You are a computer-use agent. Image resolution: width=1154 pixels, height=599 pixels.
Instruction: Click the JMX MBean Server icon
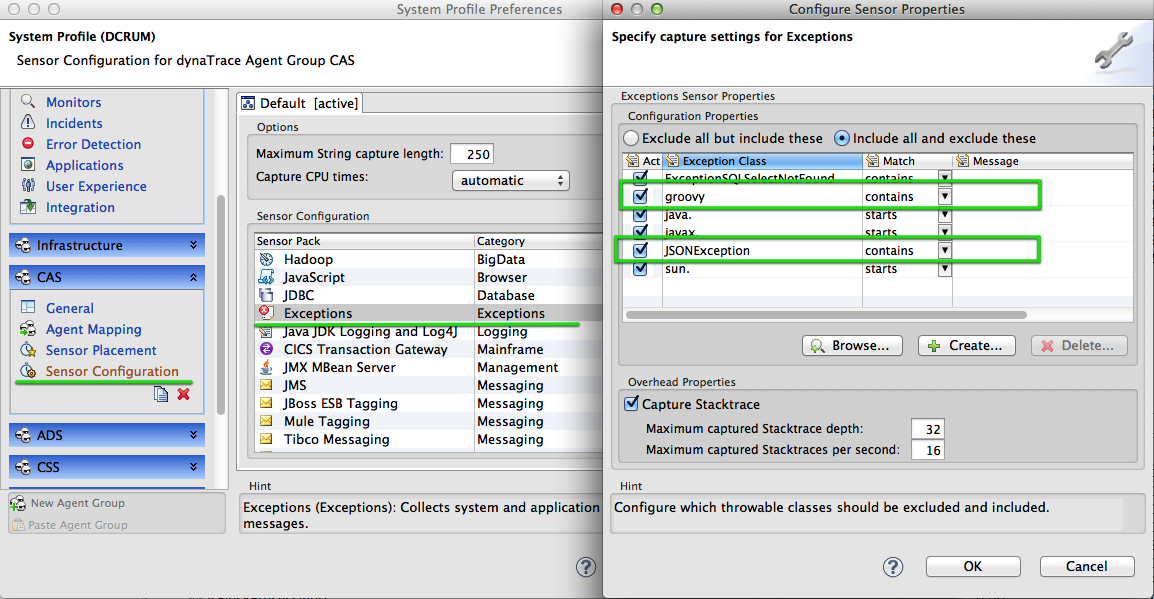pyautogui.click(x=266, y=367)
